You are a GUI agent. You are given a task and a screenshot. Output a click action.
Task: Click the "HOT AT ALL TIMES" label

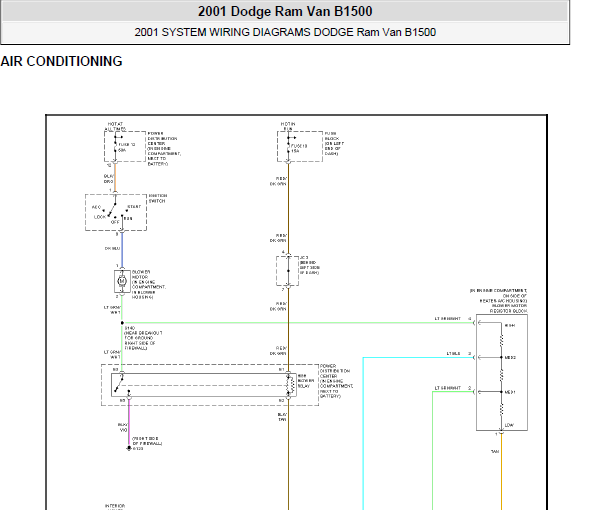115,126
